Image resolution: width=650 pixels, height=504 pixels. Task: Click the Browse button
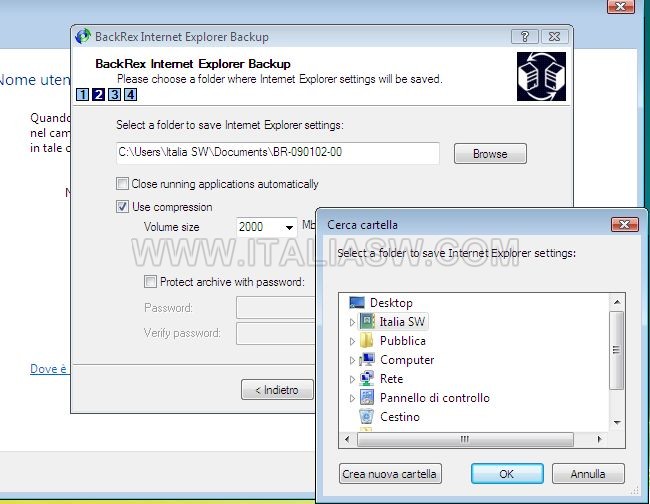click(490, 154)
